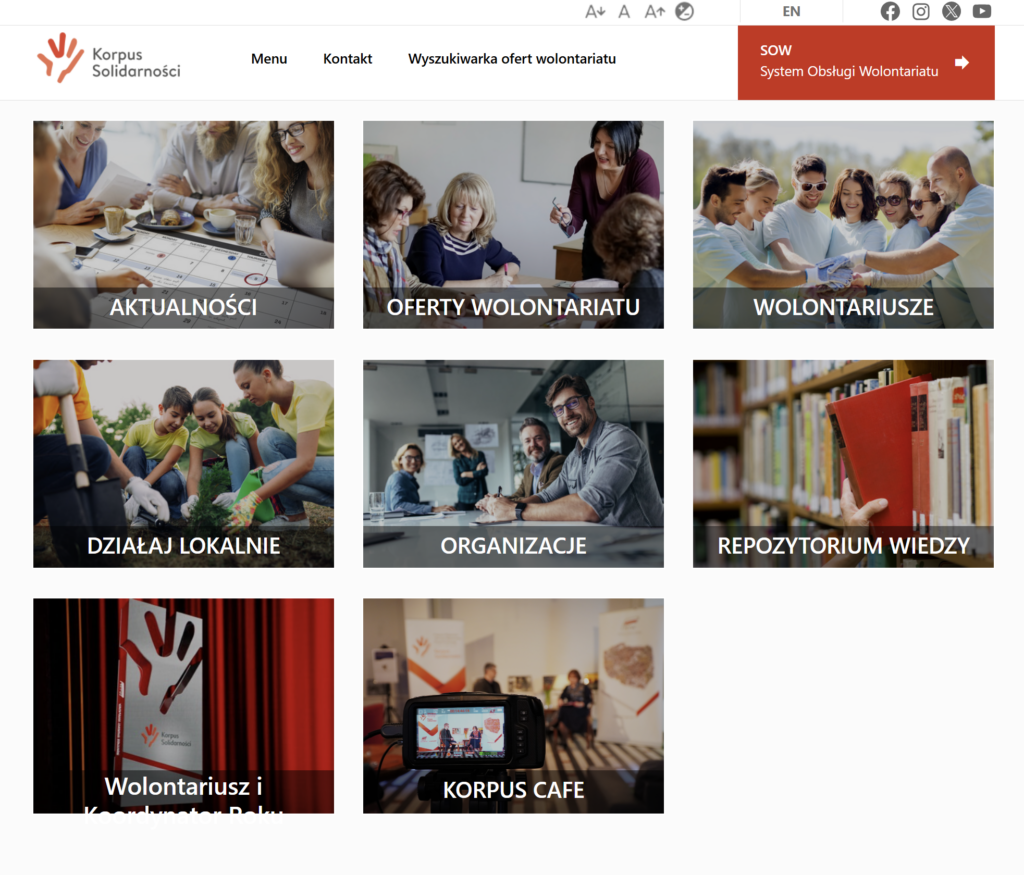Select the Oferty Wolontariatu tile
This screenshot has height=875, width=1024.
(x=513, y=225)
